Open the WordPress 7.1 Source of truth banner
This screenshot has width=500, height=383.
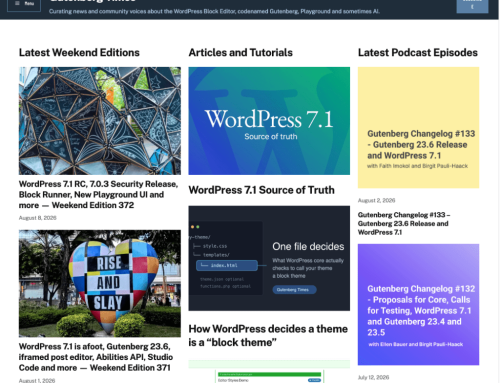(x=269, y=121)
